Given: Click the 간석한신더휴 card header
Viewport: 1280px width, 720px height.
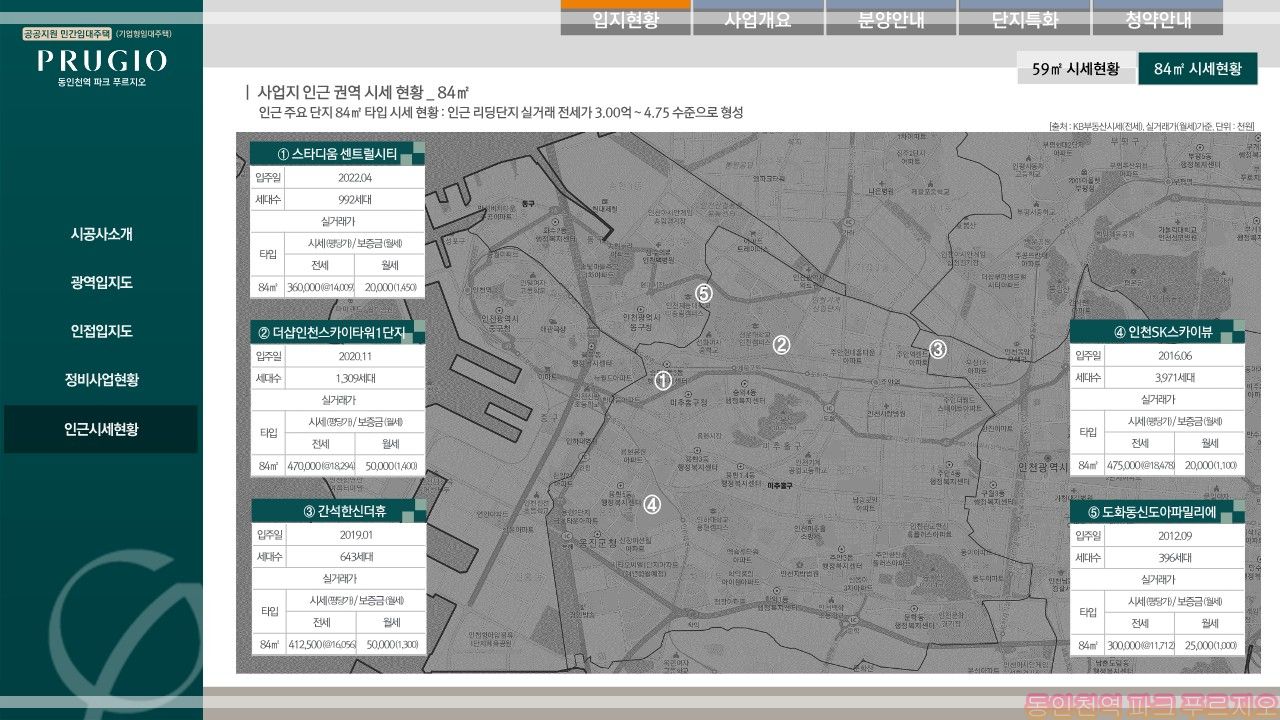Looking at the screenshot, I should click(338, 511).
